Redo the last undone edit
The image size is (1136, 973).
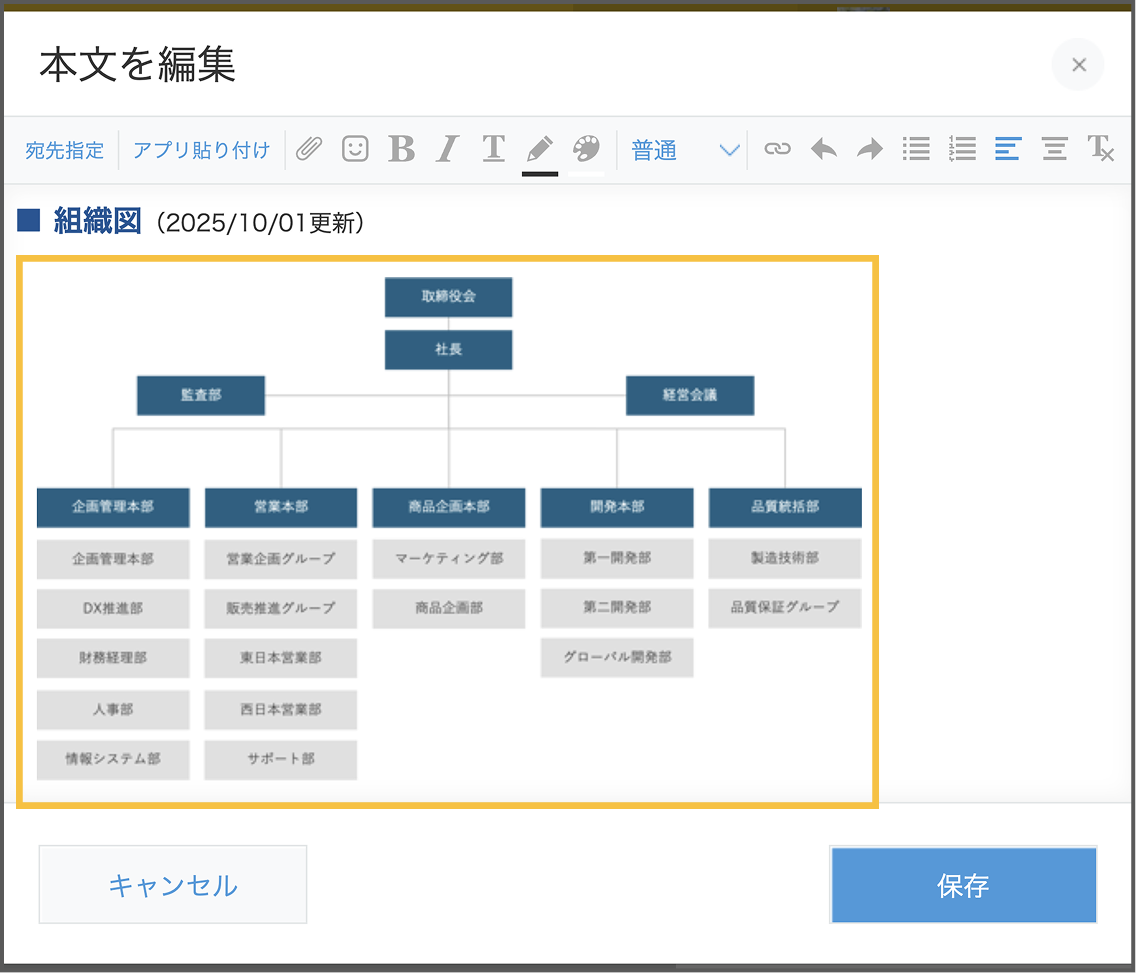click(868, 148)
